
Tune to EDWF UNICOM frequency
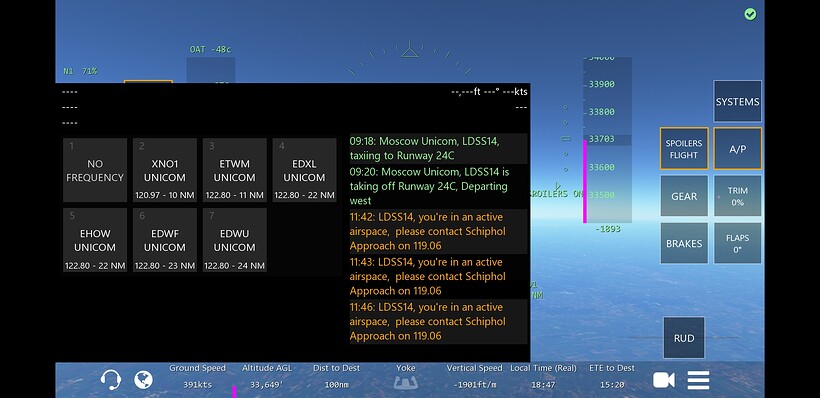click(x=165, y=240)
